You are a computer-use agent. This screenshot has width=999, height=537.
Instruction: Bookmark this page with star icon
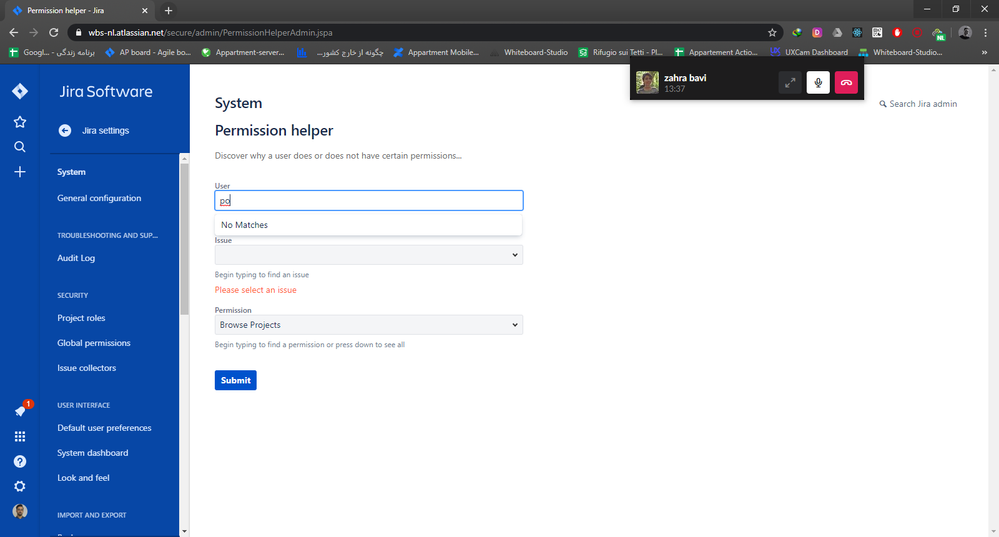[x=772, y=32]
